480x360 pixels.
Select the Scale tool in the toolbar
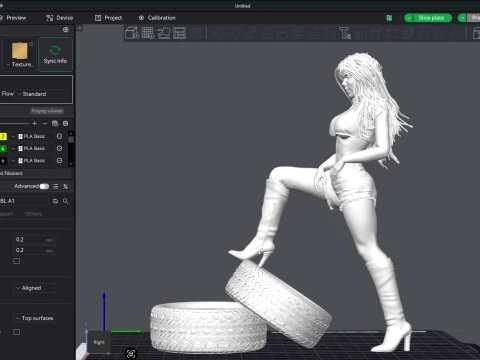click(x=250, y=33)
